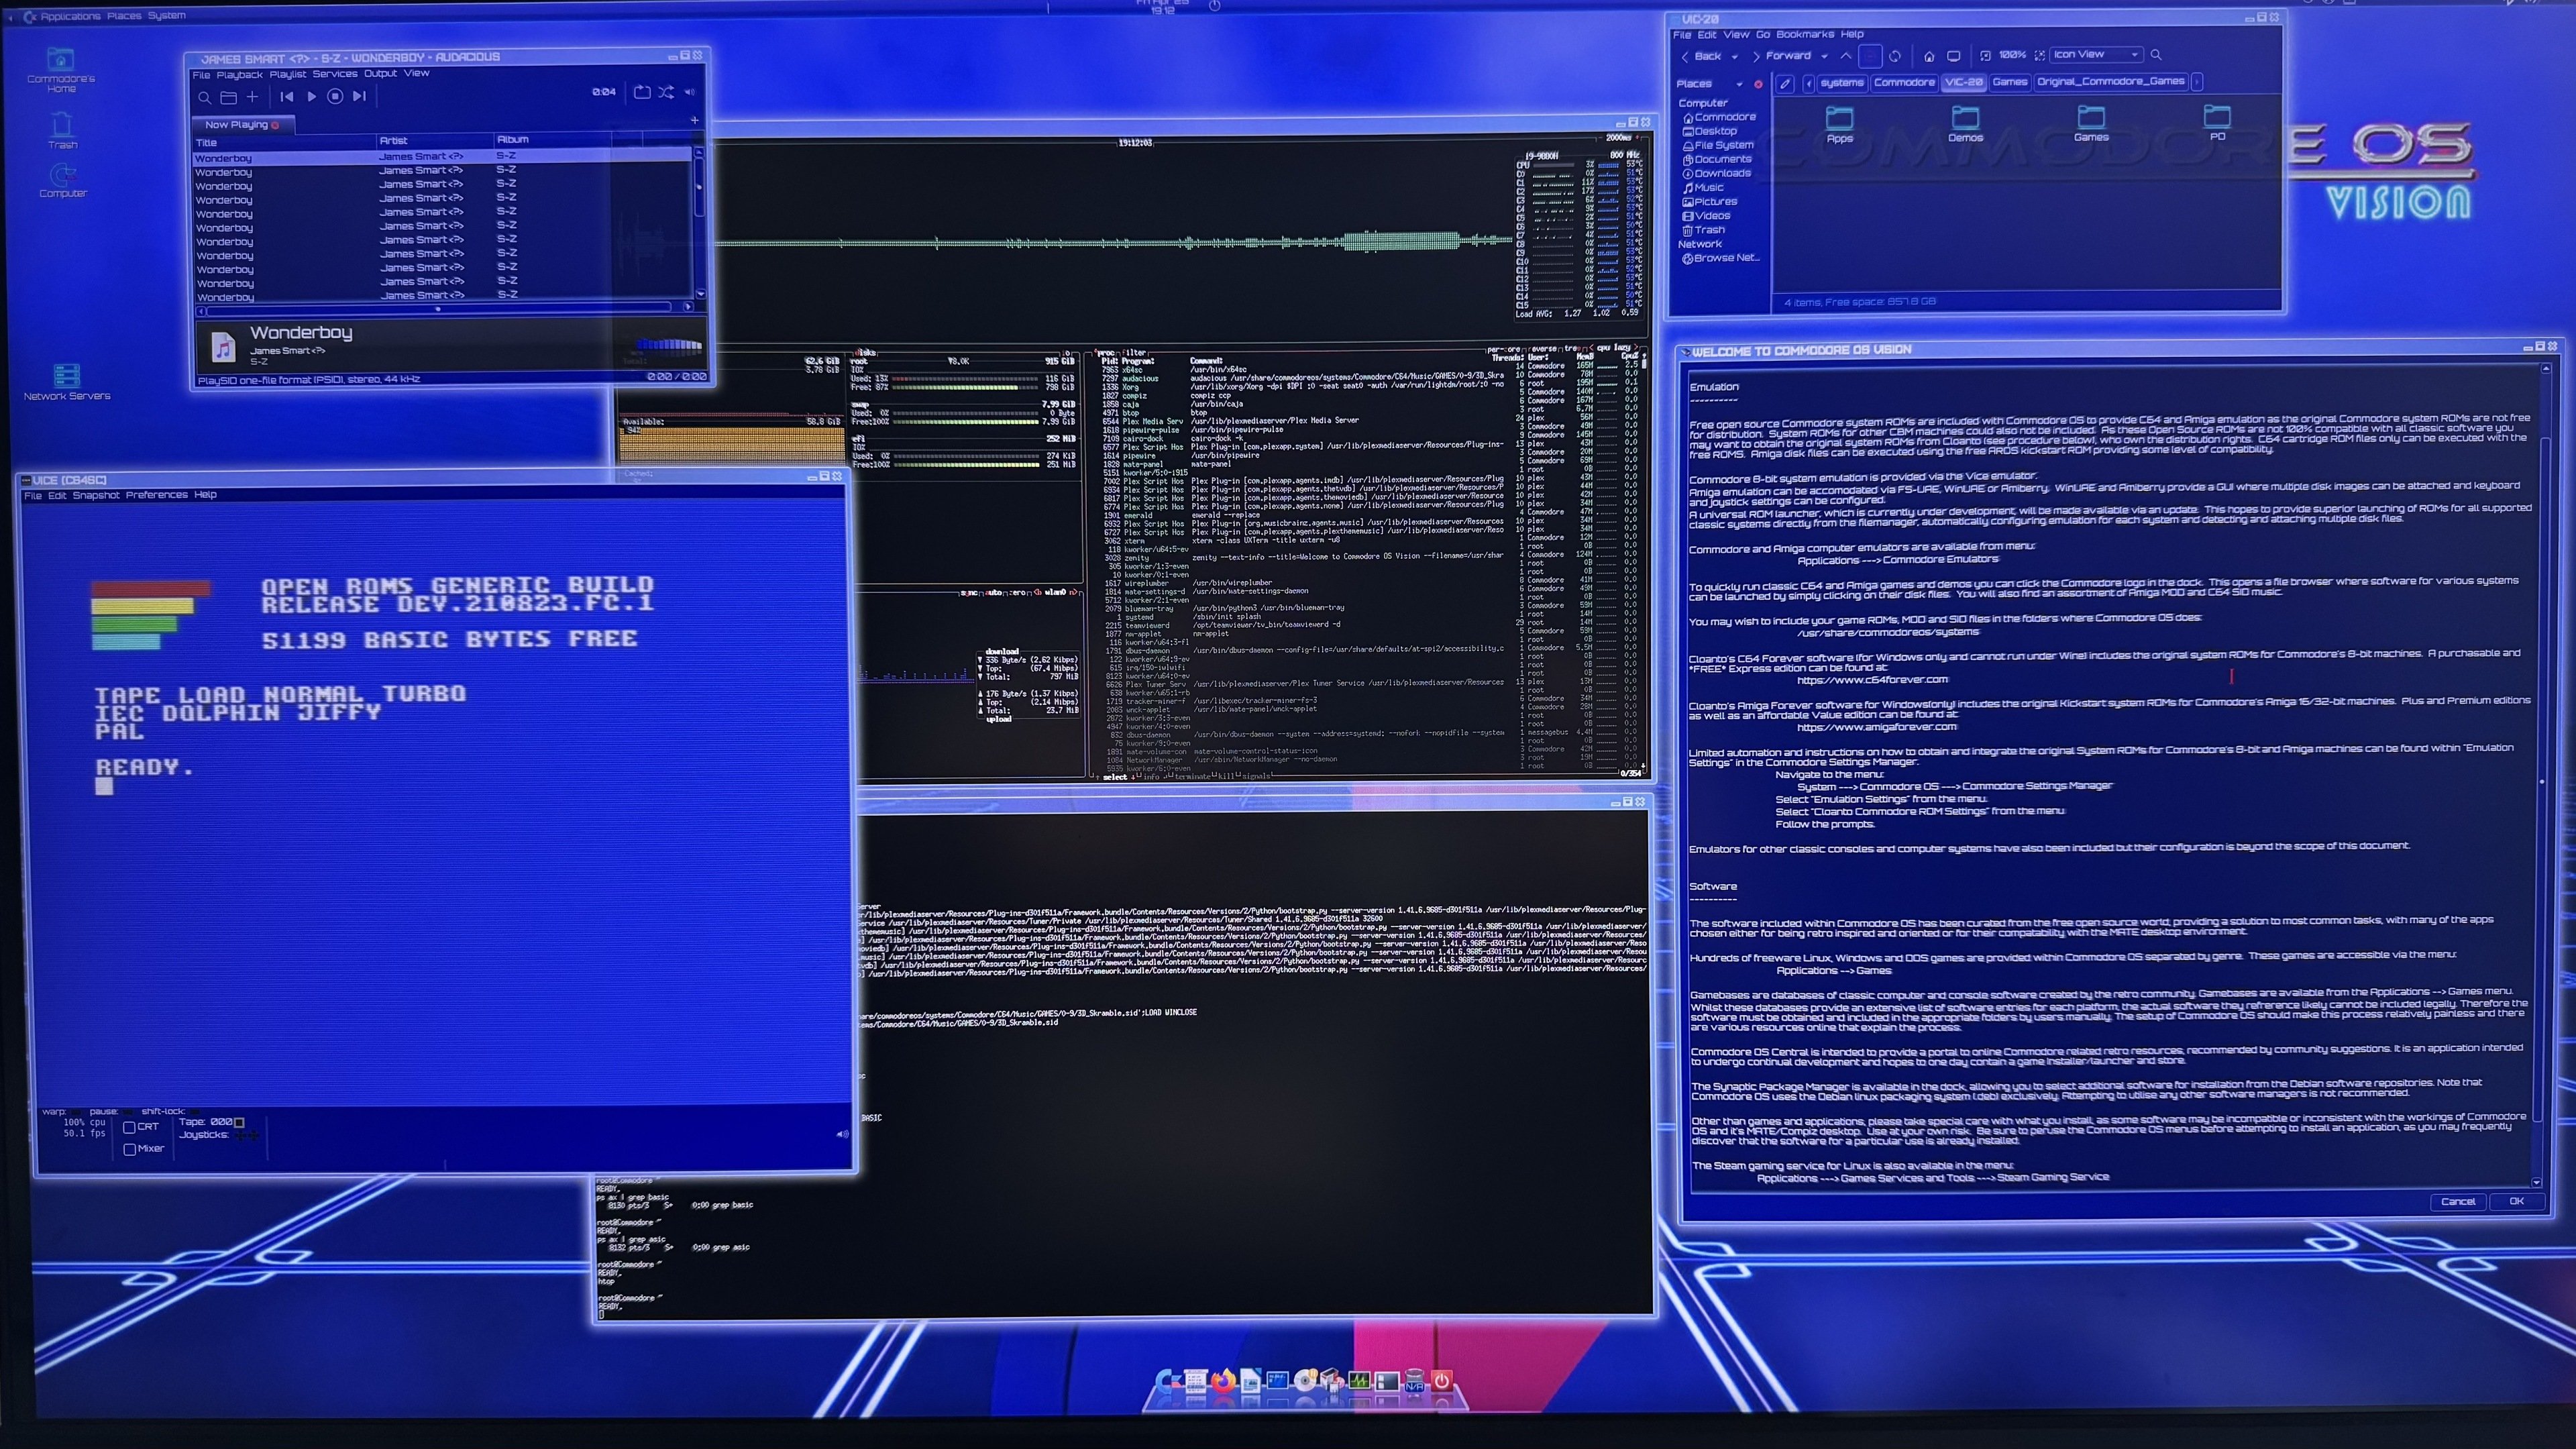Skip to previous track in Audacious
This screenshot has width=2576, height=1449.
click(287, 97)
